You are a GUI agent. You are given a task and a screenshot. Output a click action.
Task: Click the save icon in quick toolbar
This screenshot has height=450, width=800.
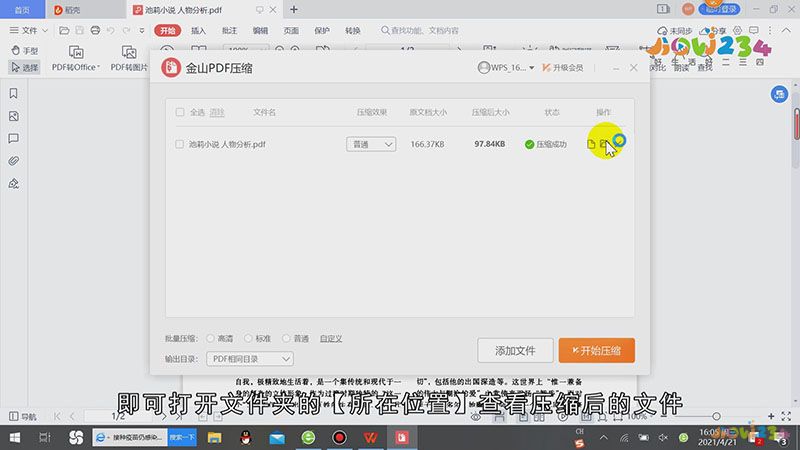[80, 31]
